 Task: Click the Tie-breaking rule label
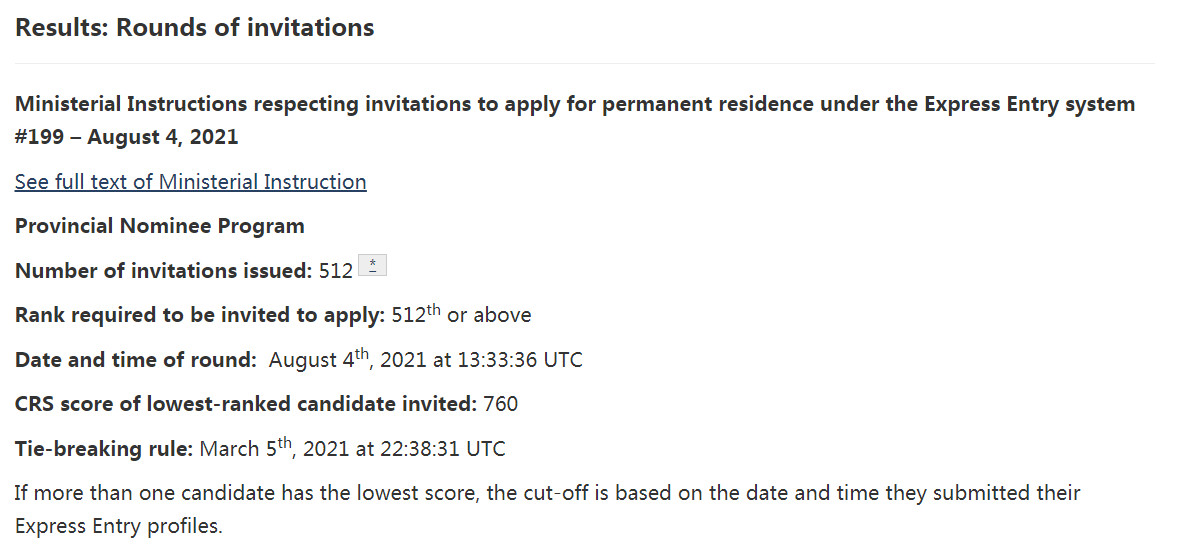103,449
